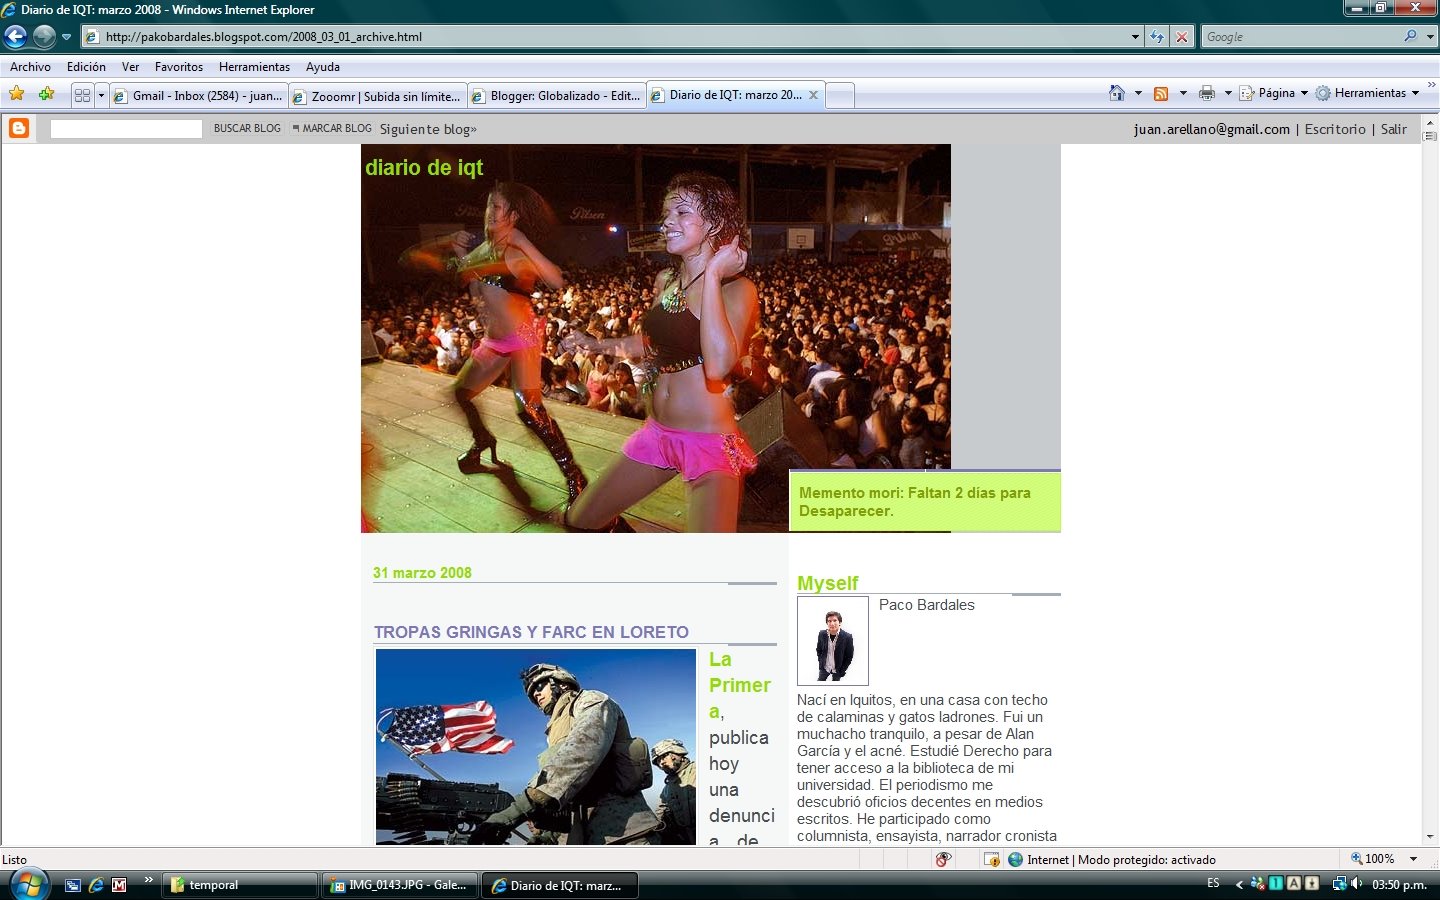Click juan.arellano@gmail.com account text
1440x900 pixels.
coord(1212,129)
